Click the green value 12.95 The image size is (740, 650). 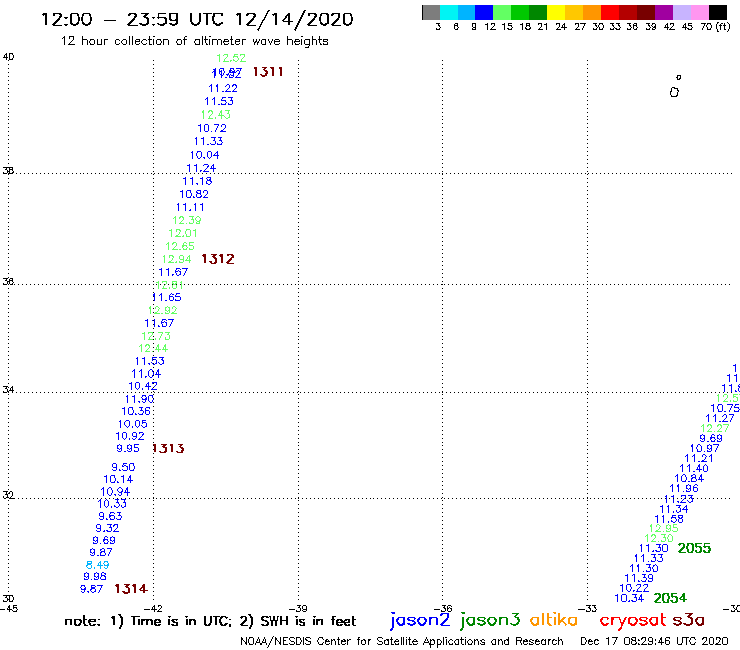point(664,529)
